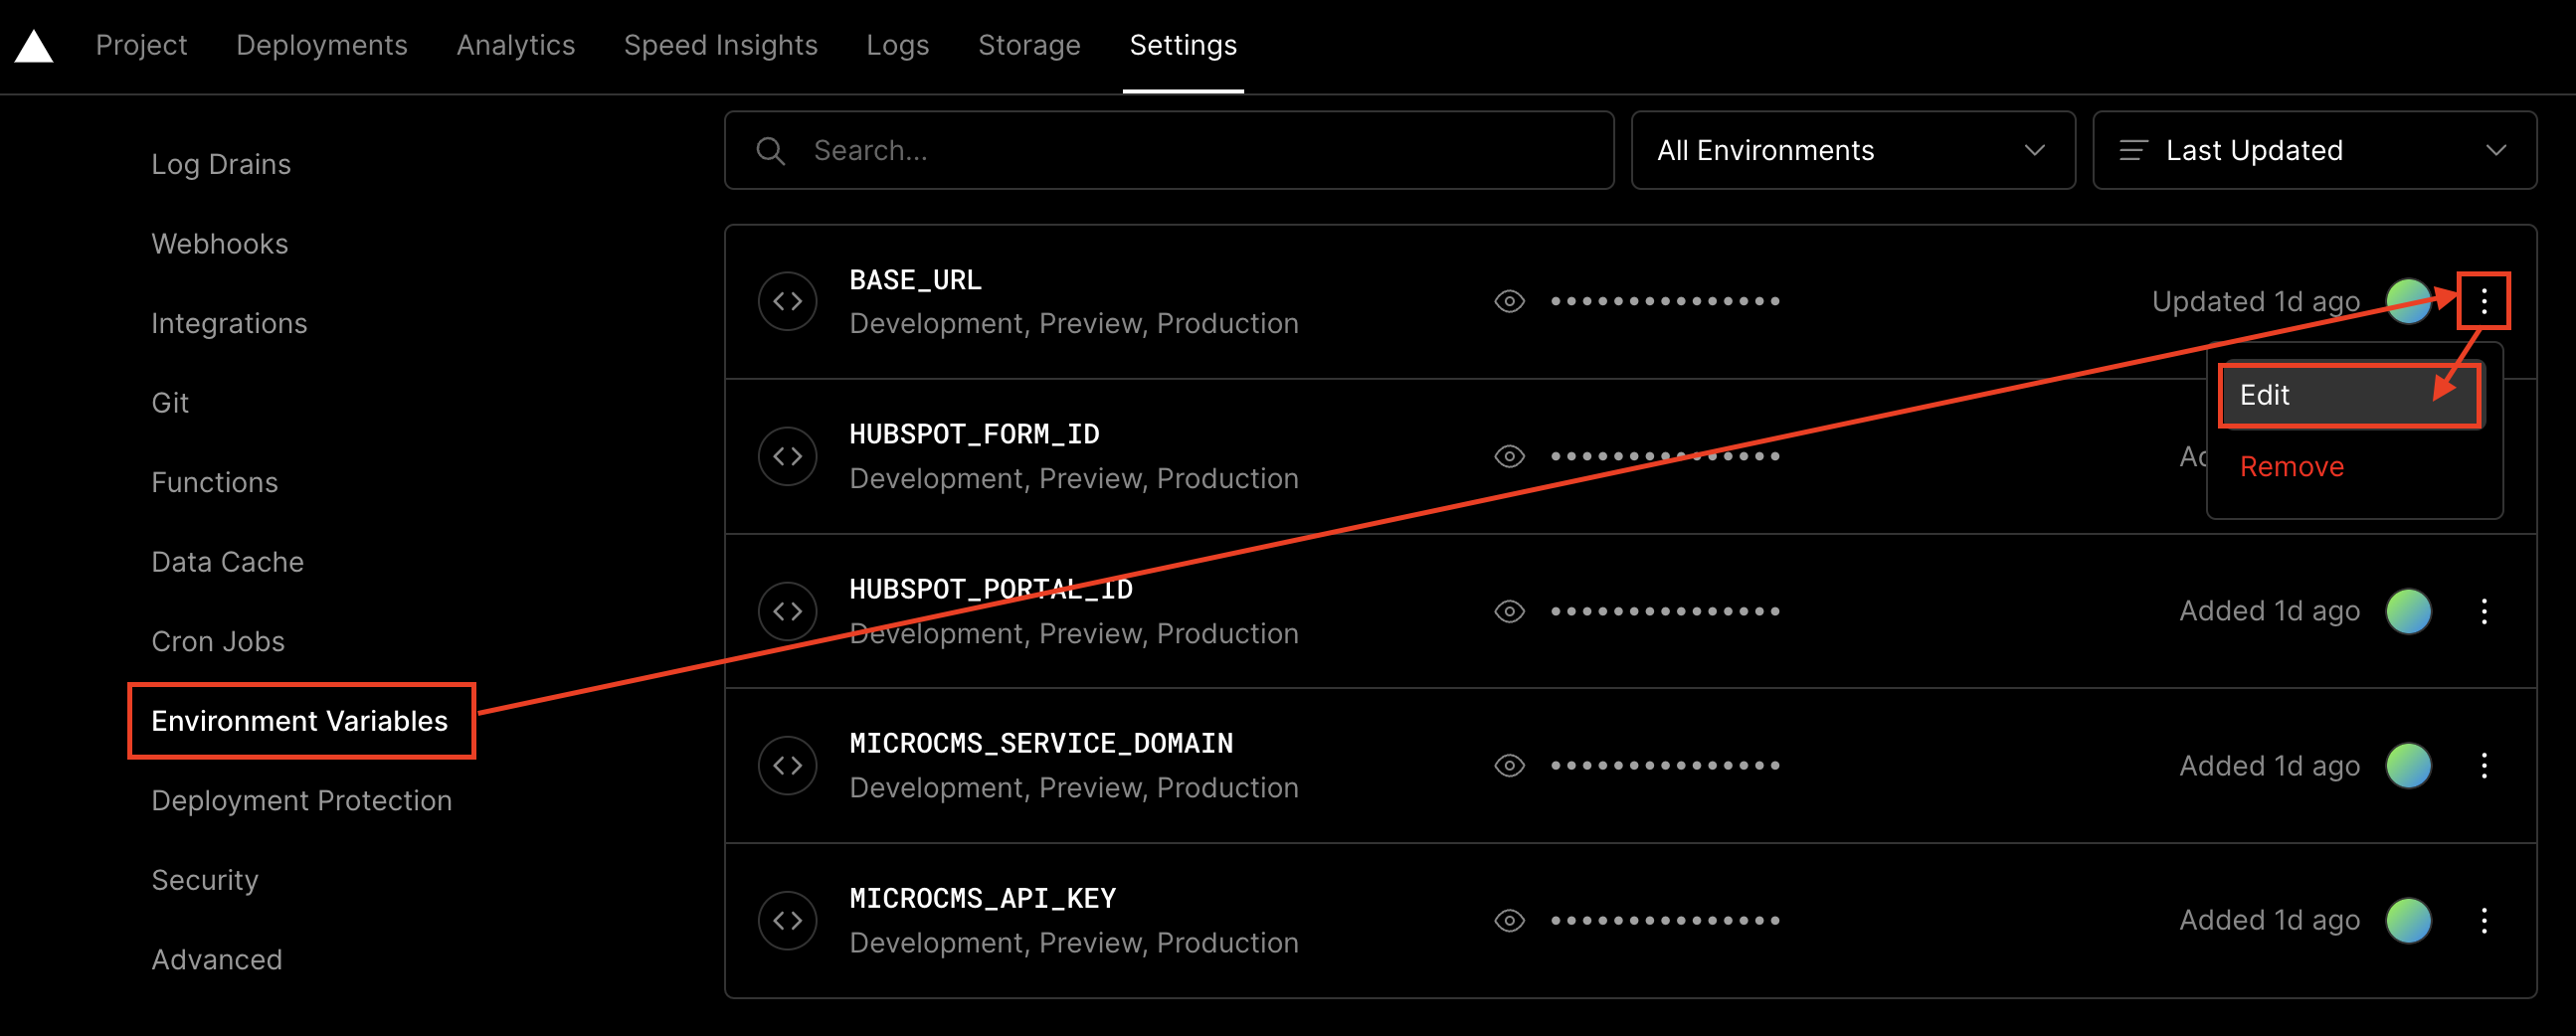The height and width of the screenshot is (1036, 2576).
Task: Click the avatar next to MICROCMS_SERVICE_DOMAIN
Action: (x=2408, y=766)
